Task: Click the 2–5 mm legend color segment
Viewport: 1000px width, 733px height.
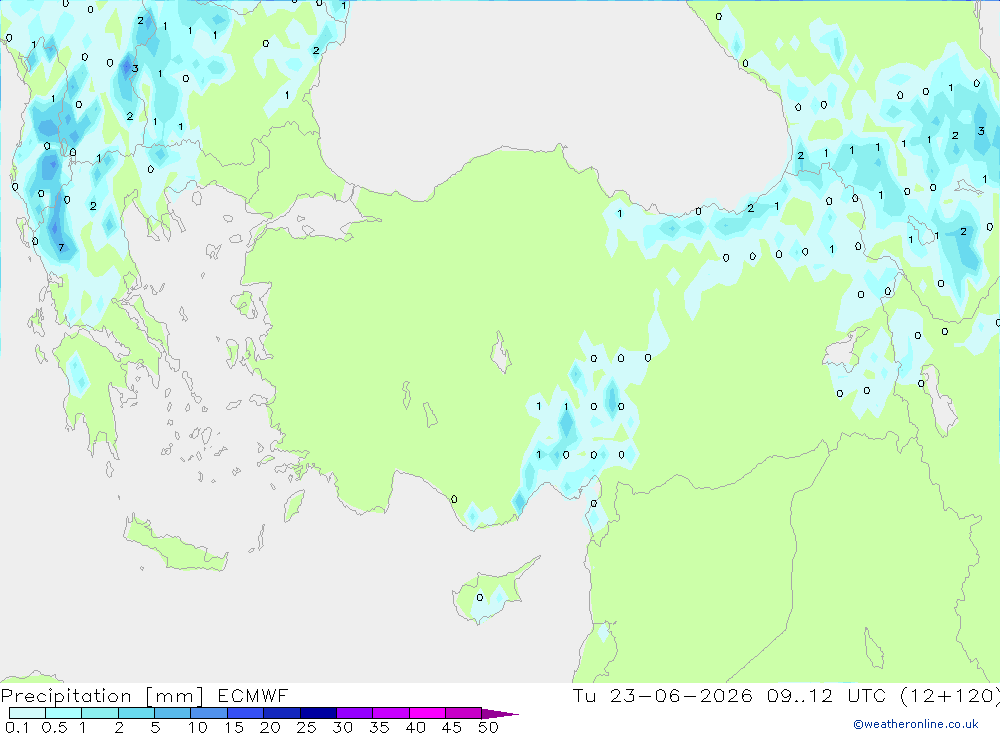Action: (136, 713)
